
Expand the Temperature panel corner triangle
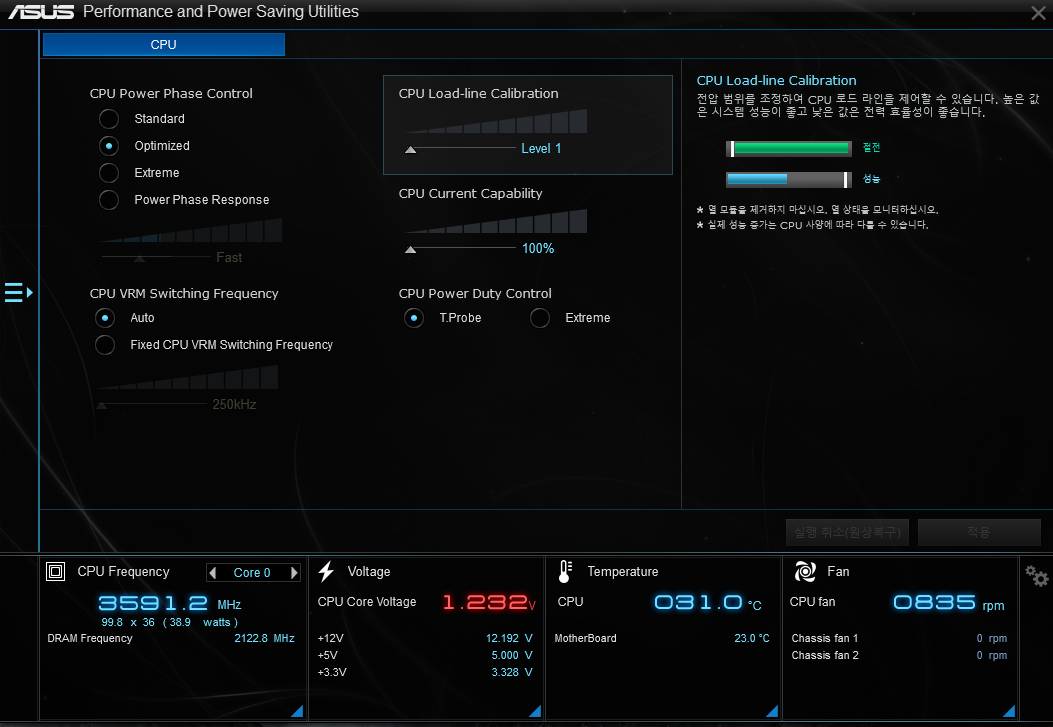(772, 712)
